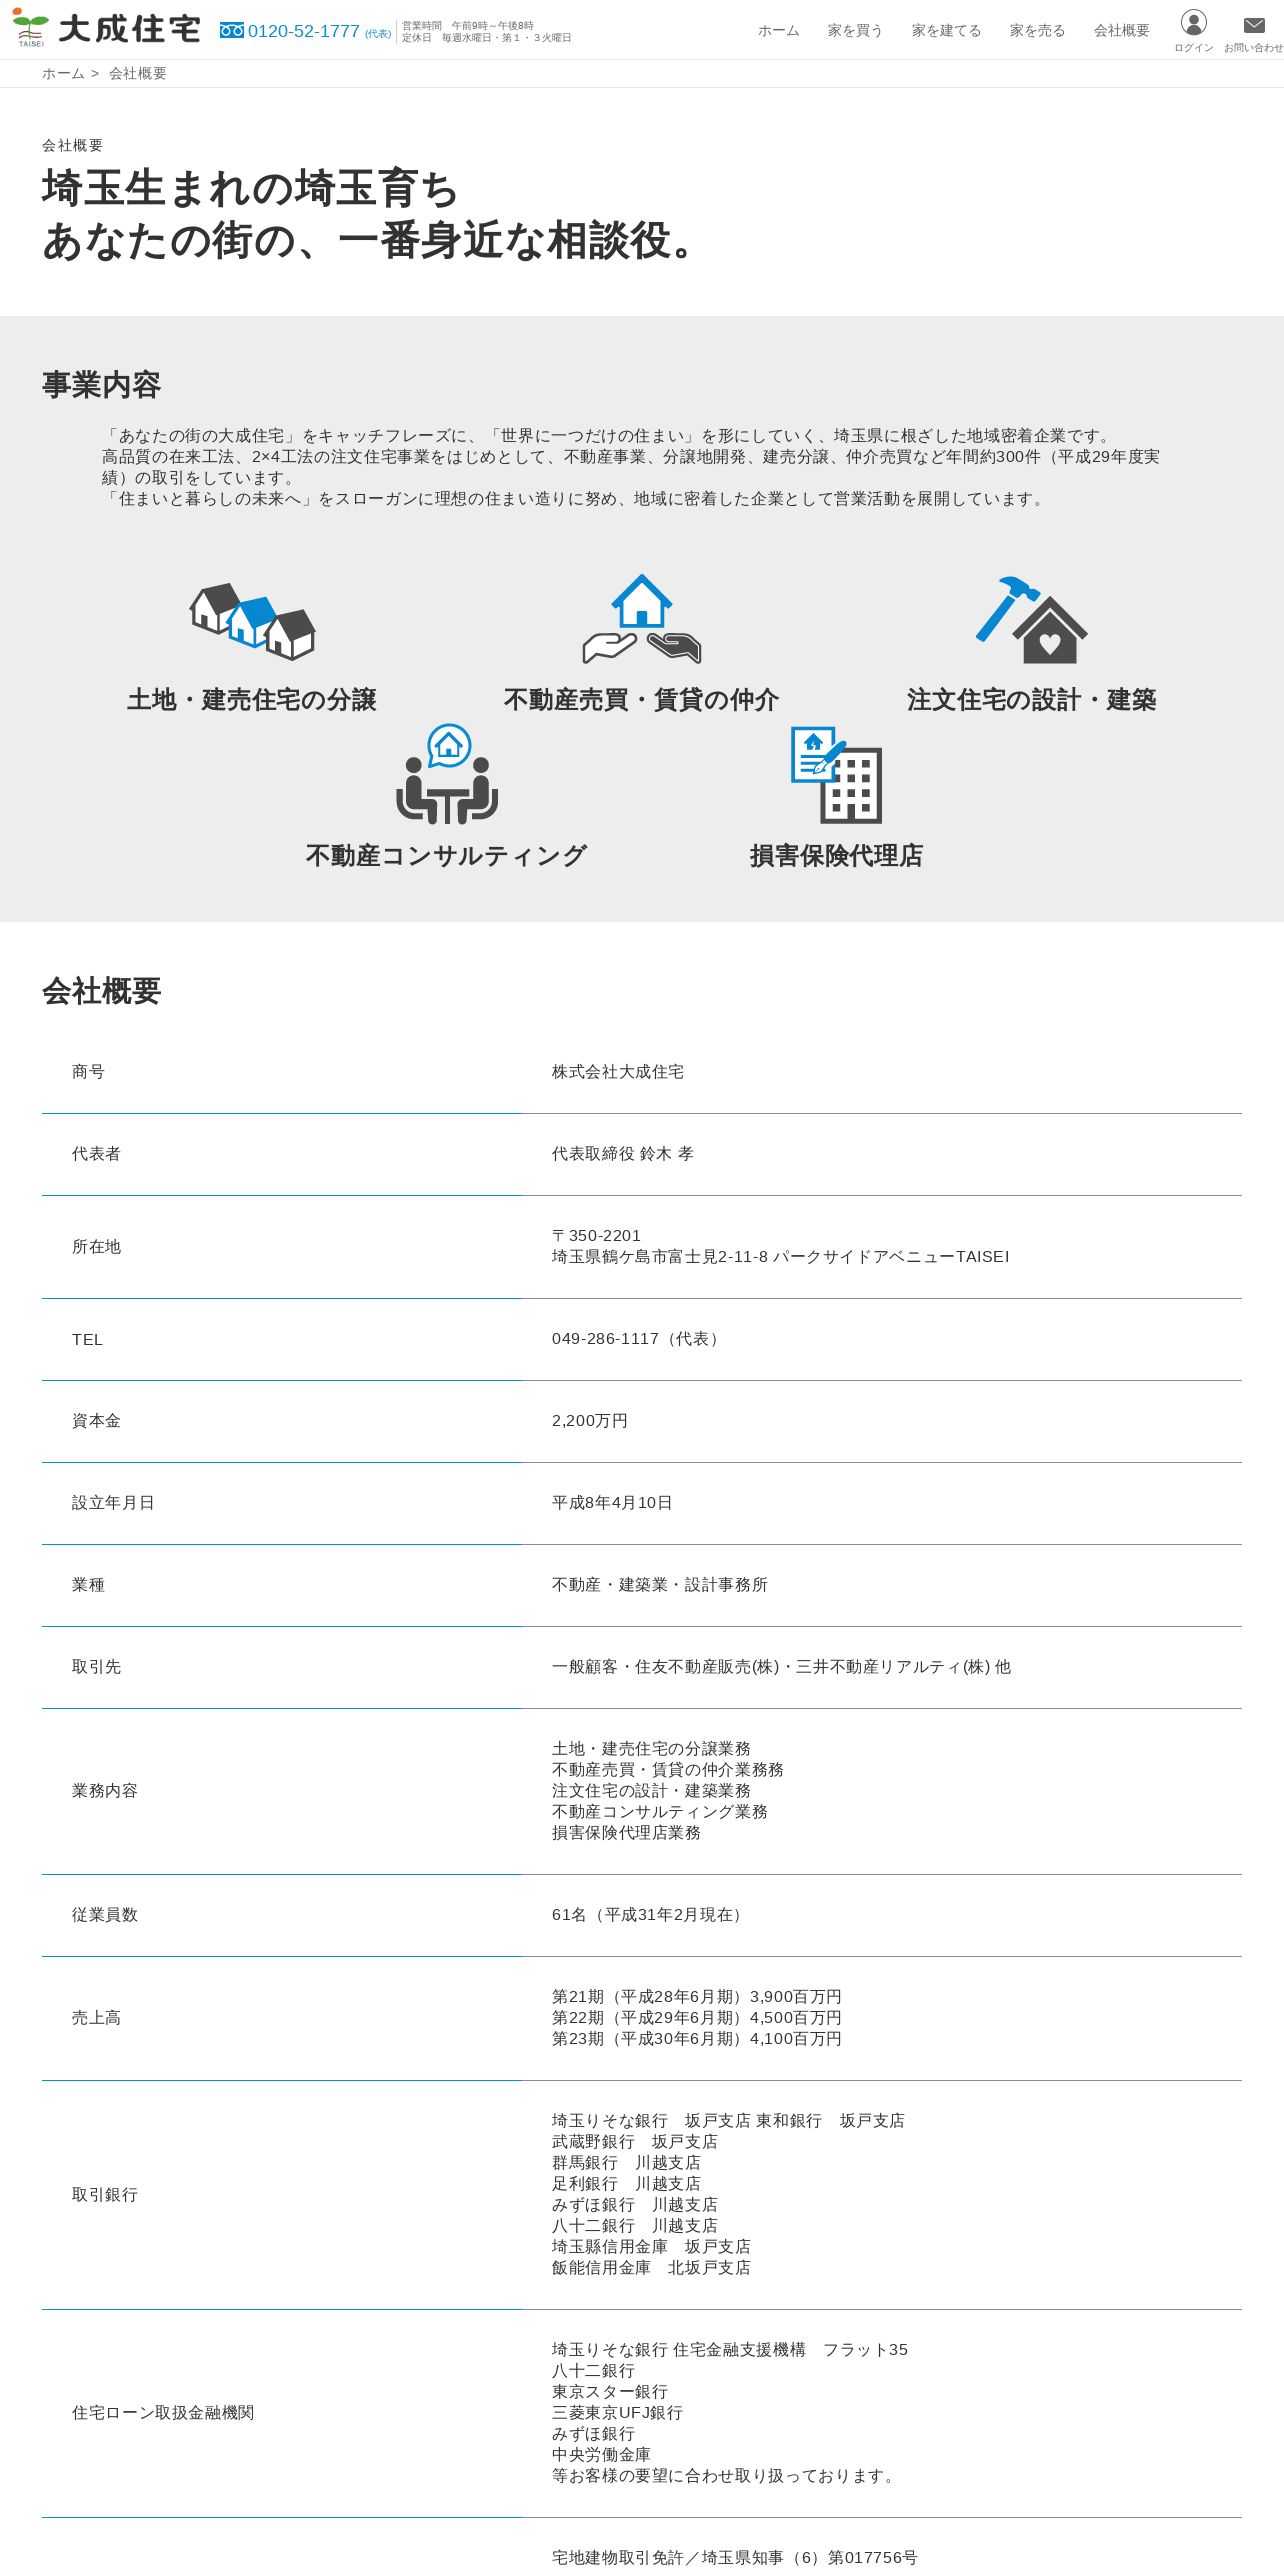Click the free-dial phone icon

point(232,31)
